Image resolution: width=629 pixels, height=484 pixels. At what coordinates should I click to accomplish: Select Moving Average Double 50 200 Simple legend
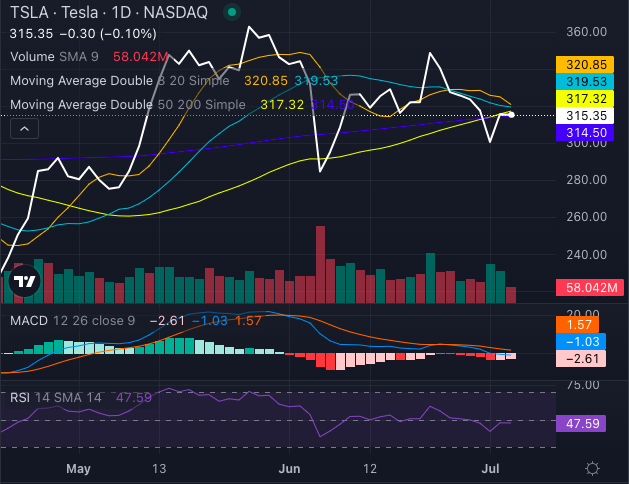128,105
